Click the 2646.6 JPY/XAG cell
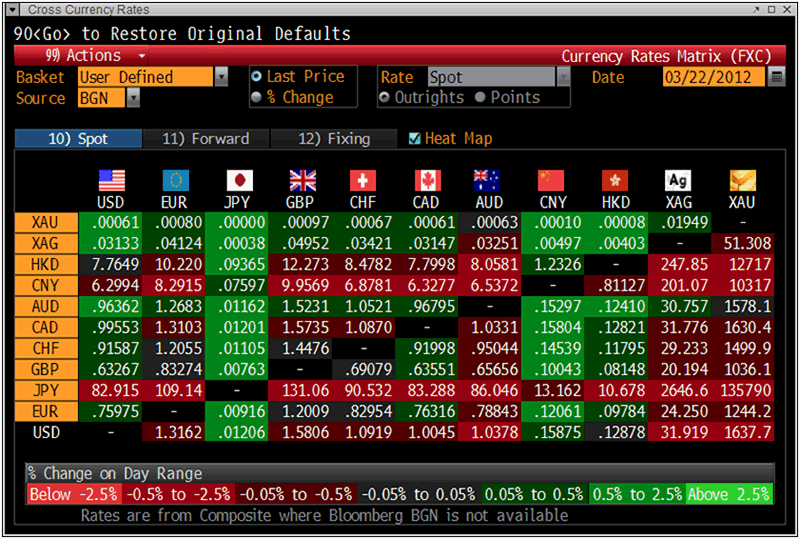Viewport: 800px width, 538px height. [680, 390]
